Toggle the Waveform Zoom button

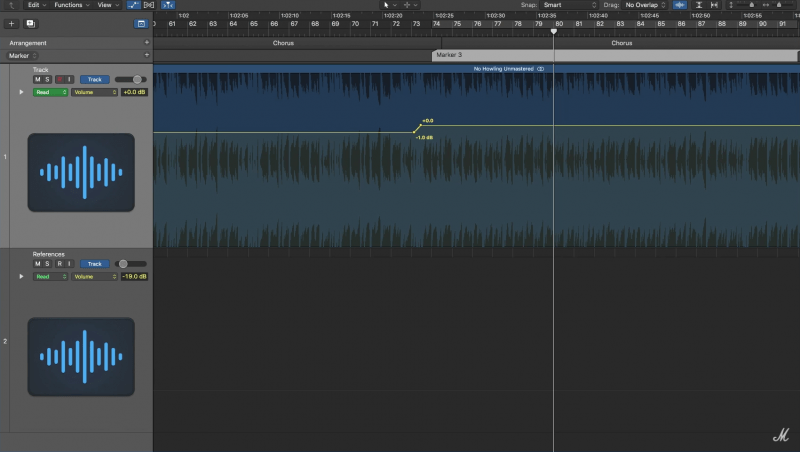tap(679, 5)
